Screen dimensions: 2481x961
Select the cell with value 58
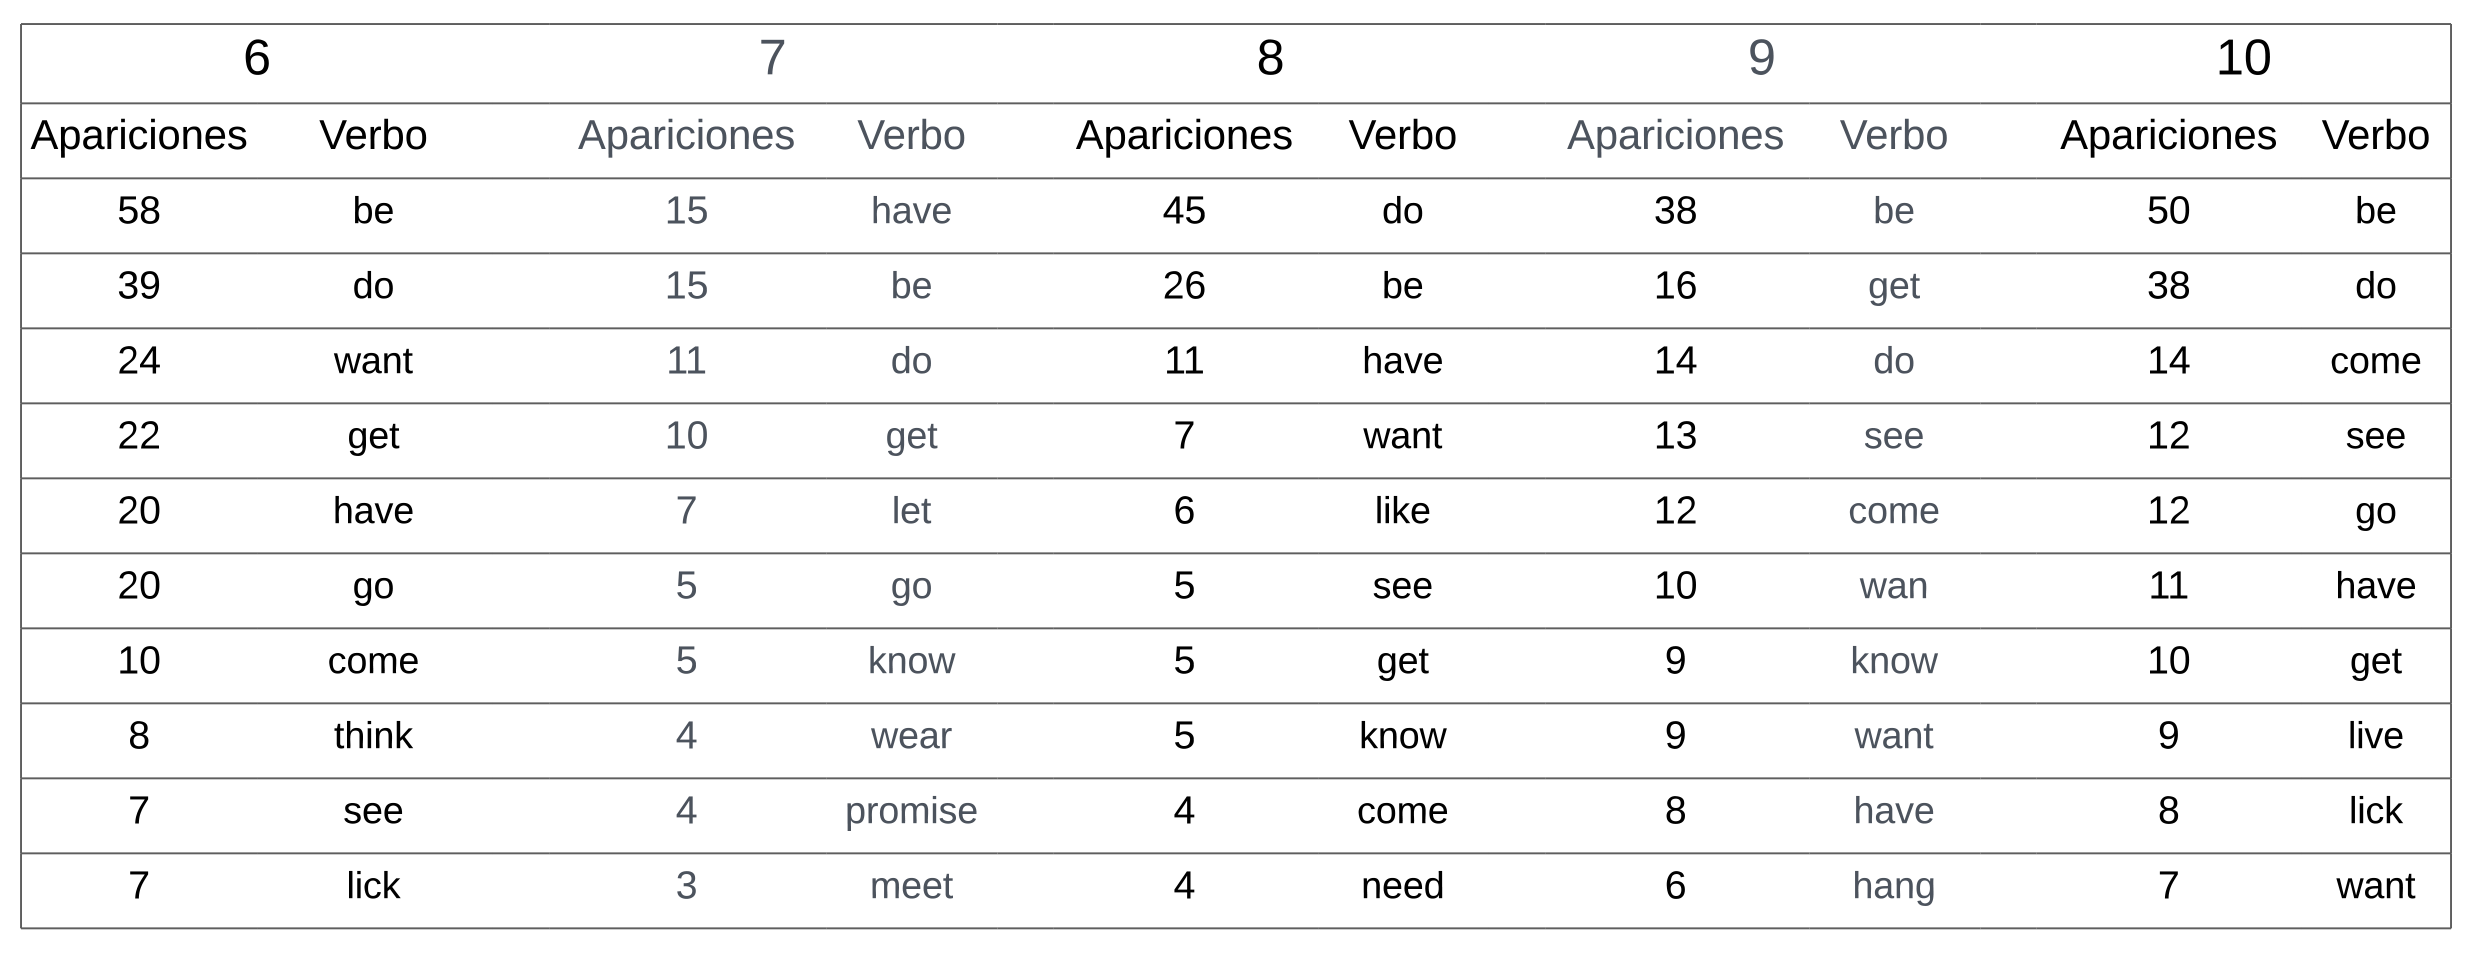click(139, 211)
